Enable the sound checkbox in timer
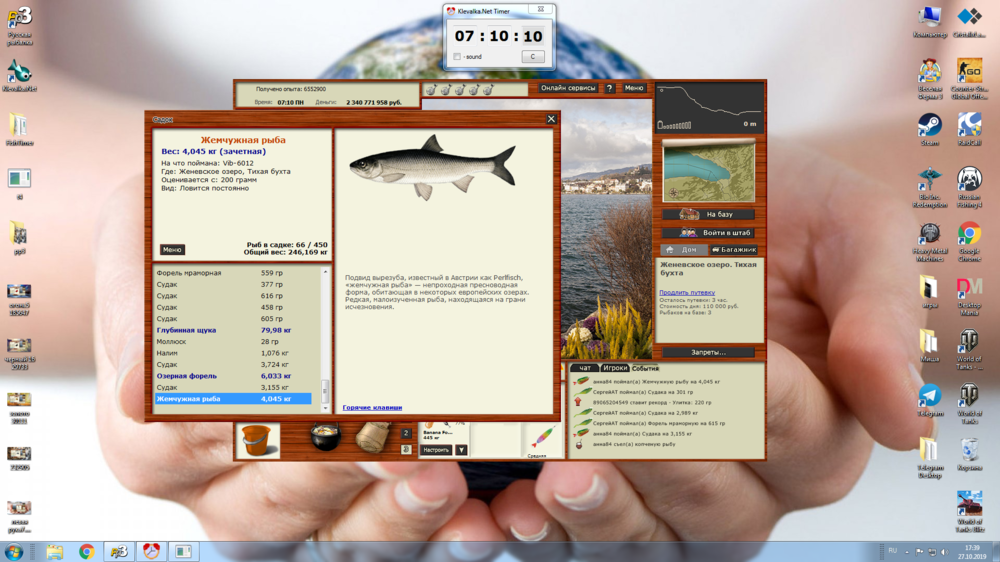This screenshot has width=1000, height=562. [457, 57]
